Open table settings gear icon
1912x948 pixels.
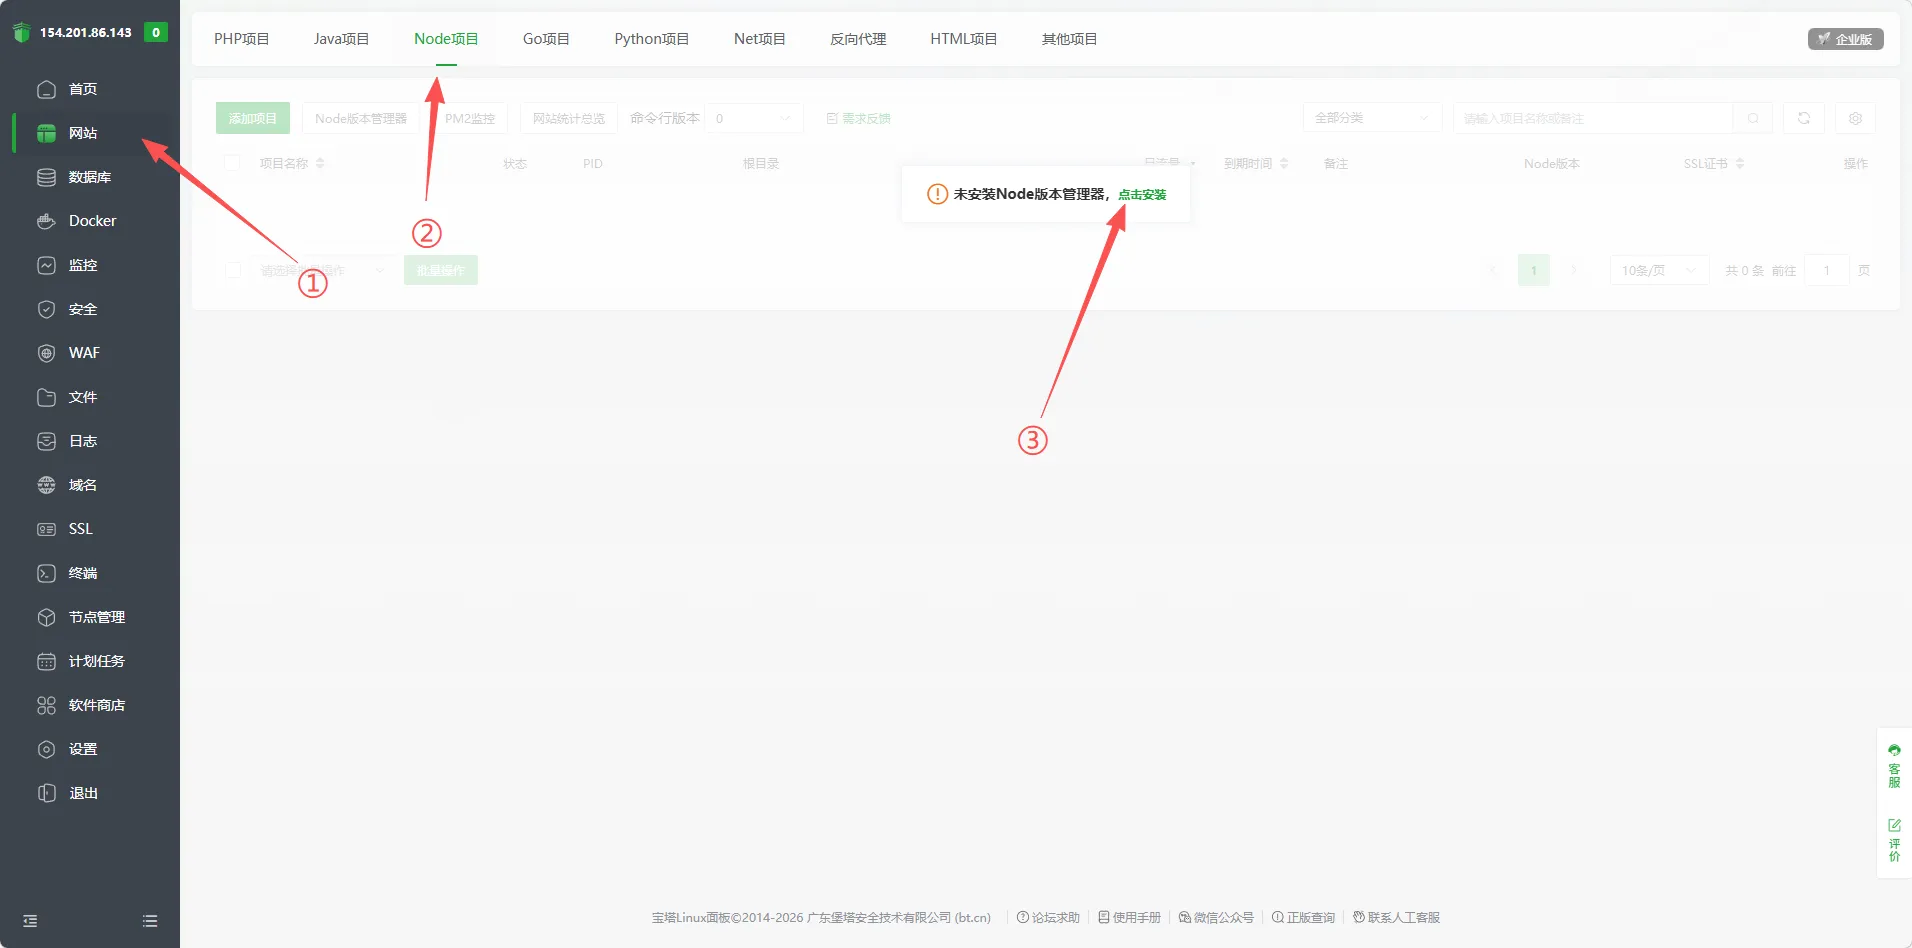1855,118
